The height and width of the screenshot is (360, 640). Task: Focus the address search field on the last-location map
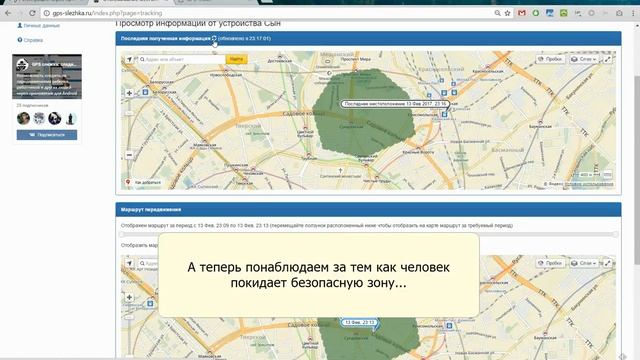pyautogui.click(x=182, y=60)
